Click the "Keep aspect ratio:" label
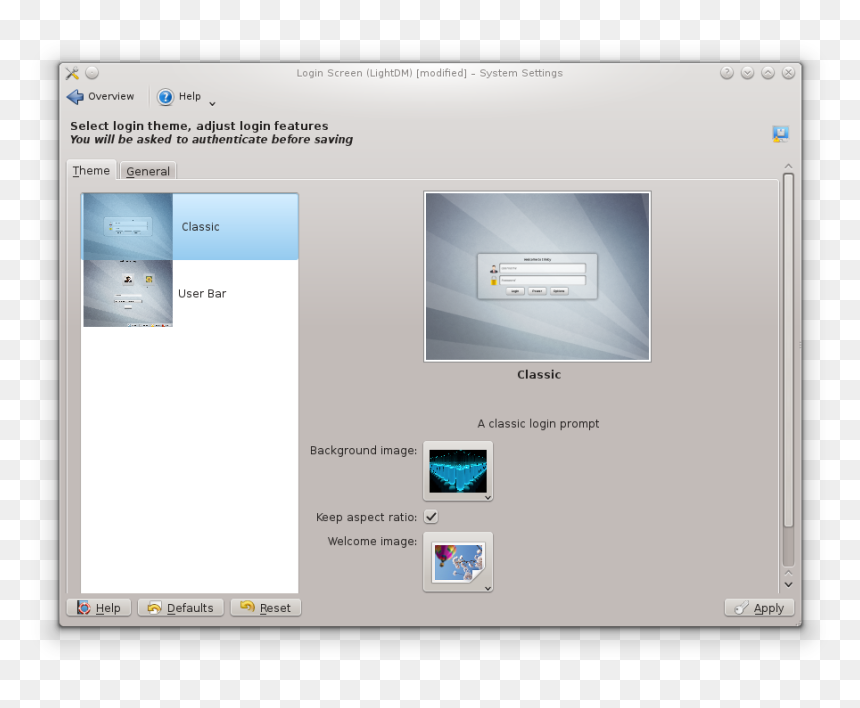The image size is (860, 708). click(366, 517)
